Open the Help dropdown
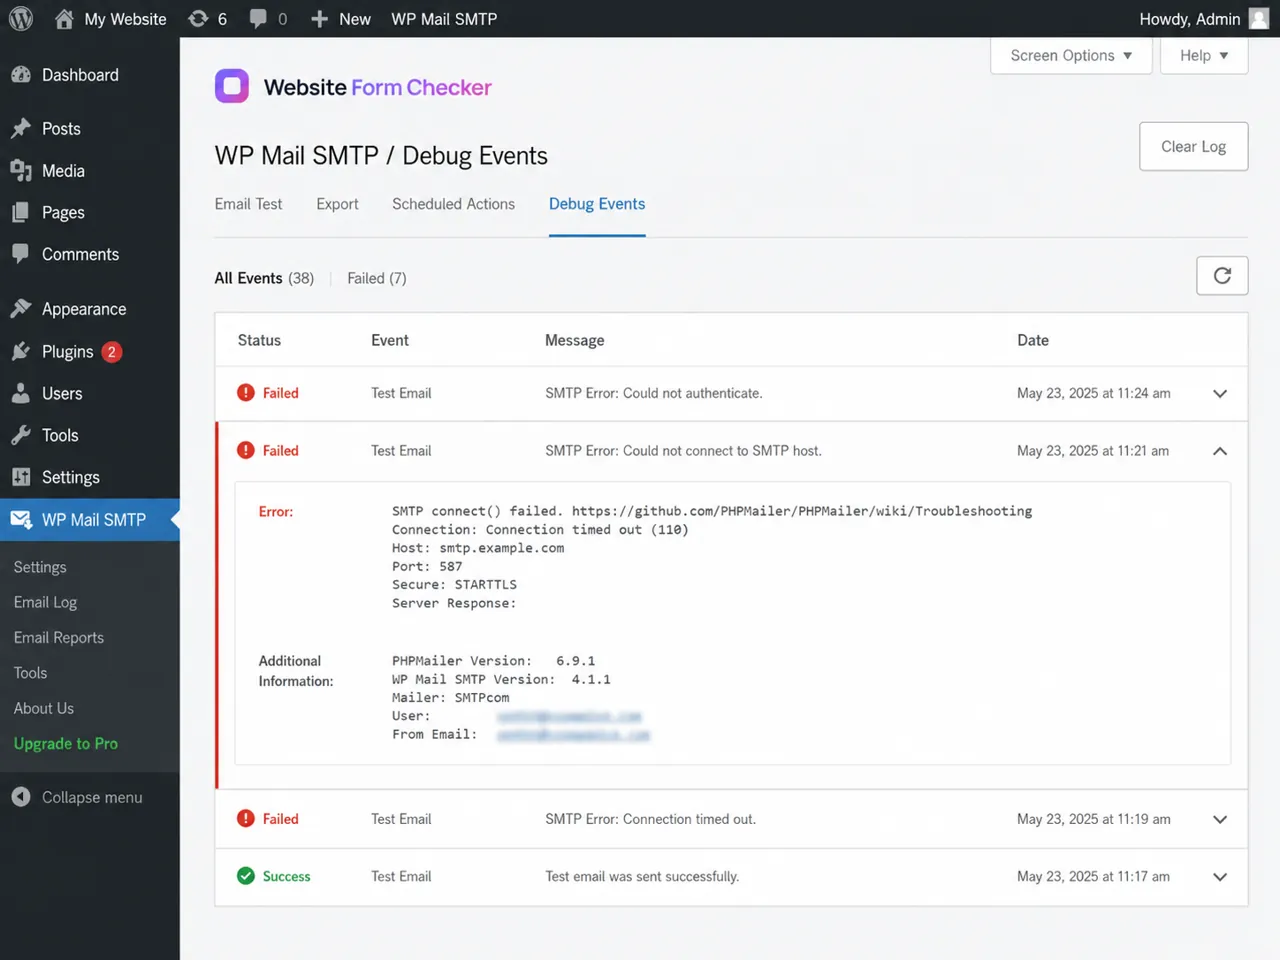Screen dimensions: 1280x960 pos(1204,56)
